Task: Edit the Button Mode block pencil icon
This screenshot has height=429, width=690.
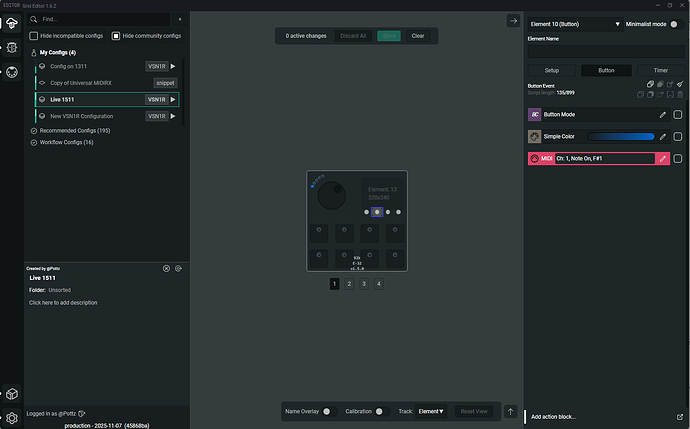Action: [x=662, y=115]
